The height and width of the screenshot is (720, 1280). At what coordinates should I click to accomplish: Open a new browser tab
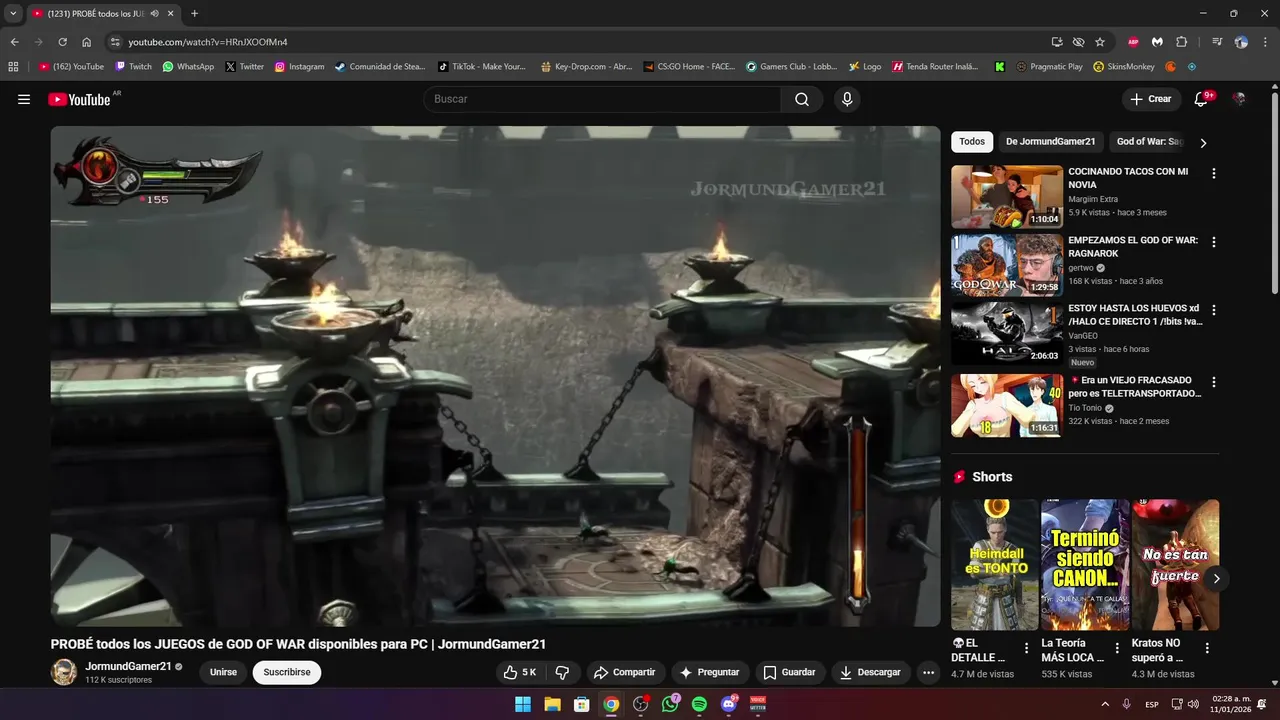(x=194, y=13)
